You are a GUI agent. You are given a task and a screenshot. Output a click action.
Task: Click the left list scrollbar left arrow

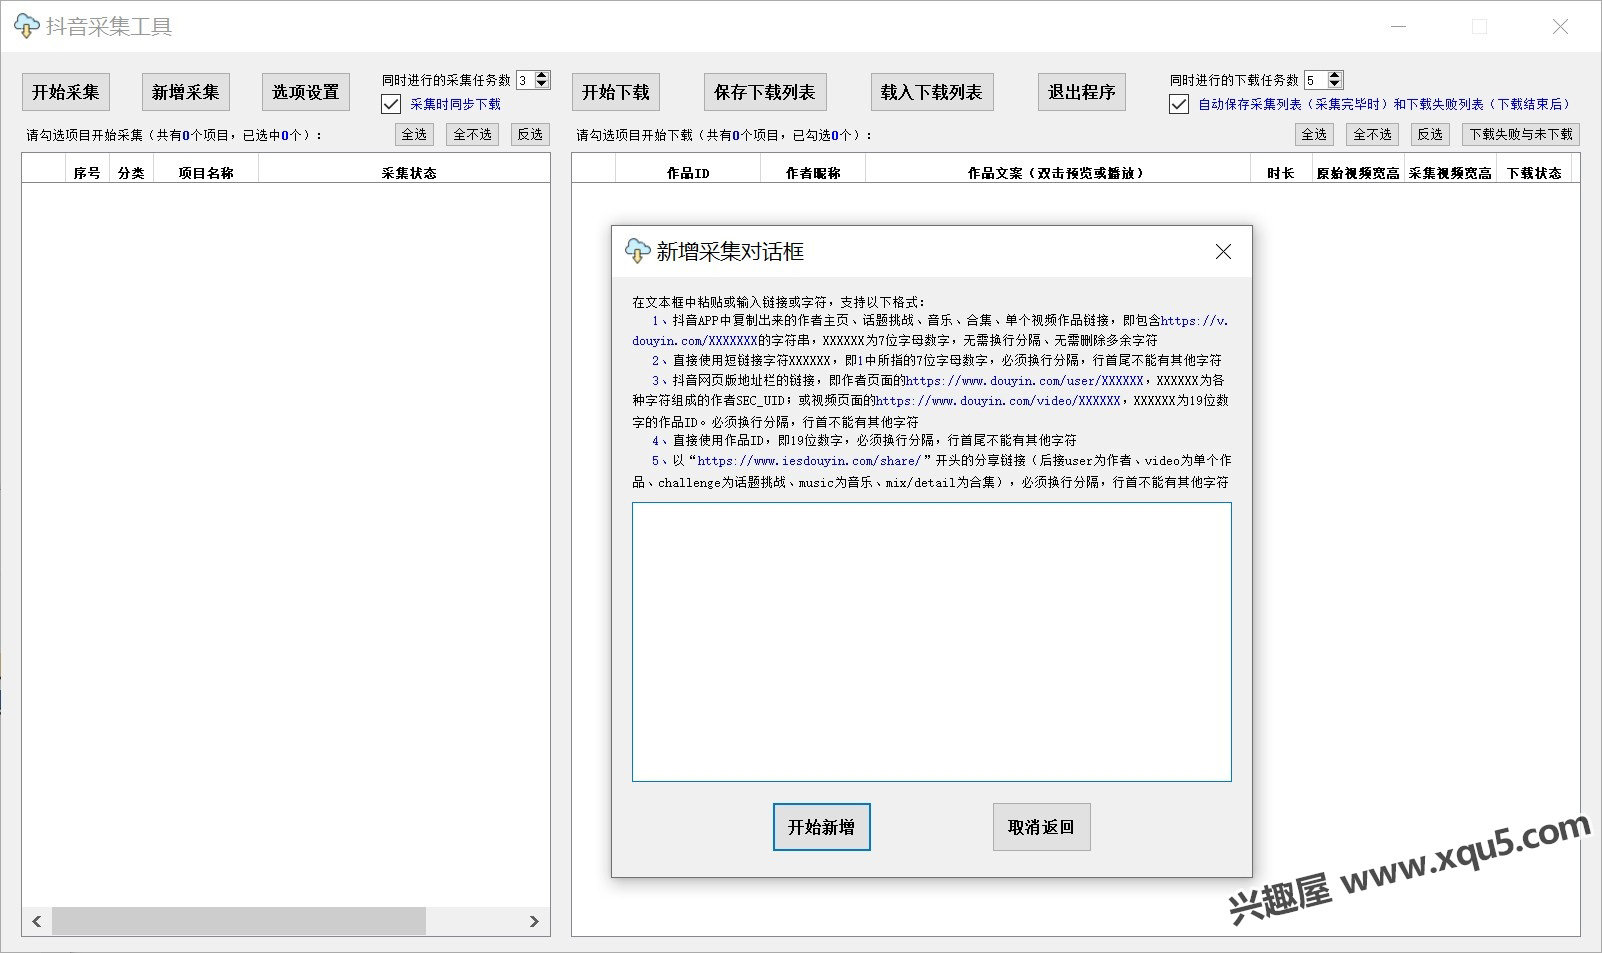coord(37,921)
